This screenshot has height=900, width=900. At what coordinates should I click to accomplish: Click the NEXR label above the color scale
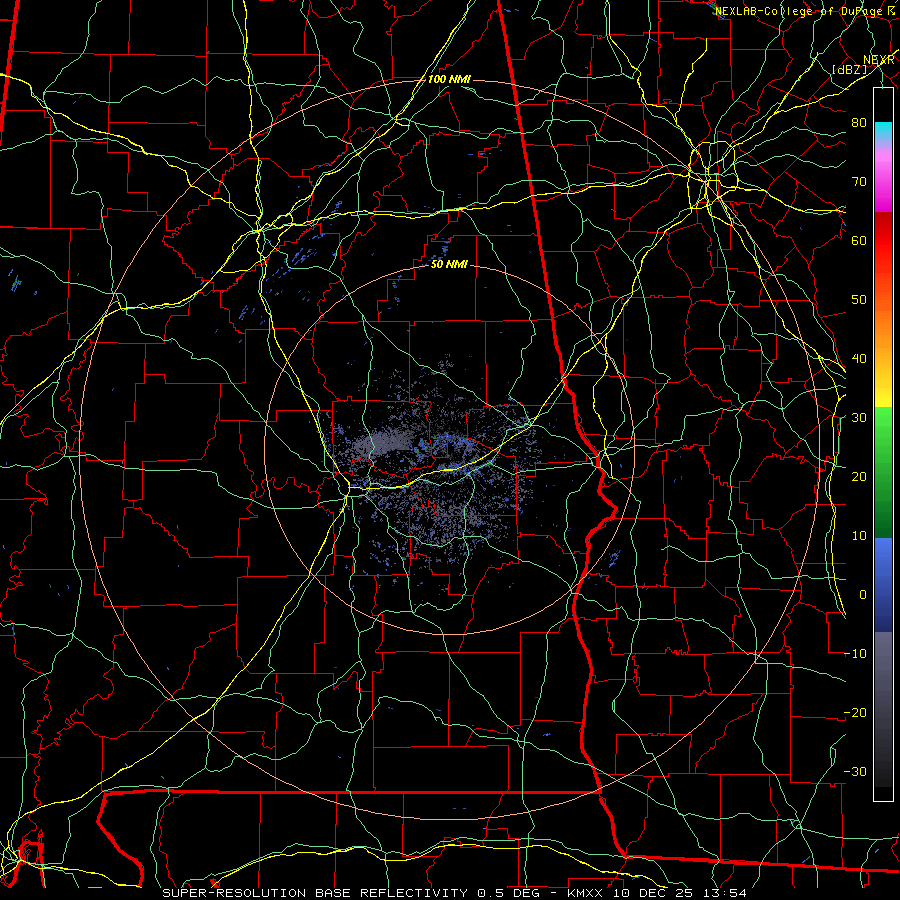click(x=879, y=60)
